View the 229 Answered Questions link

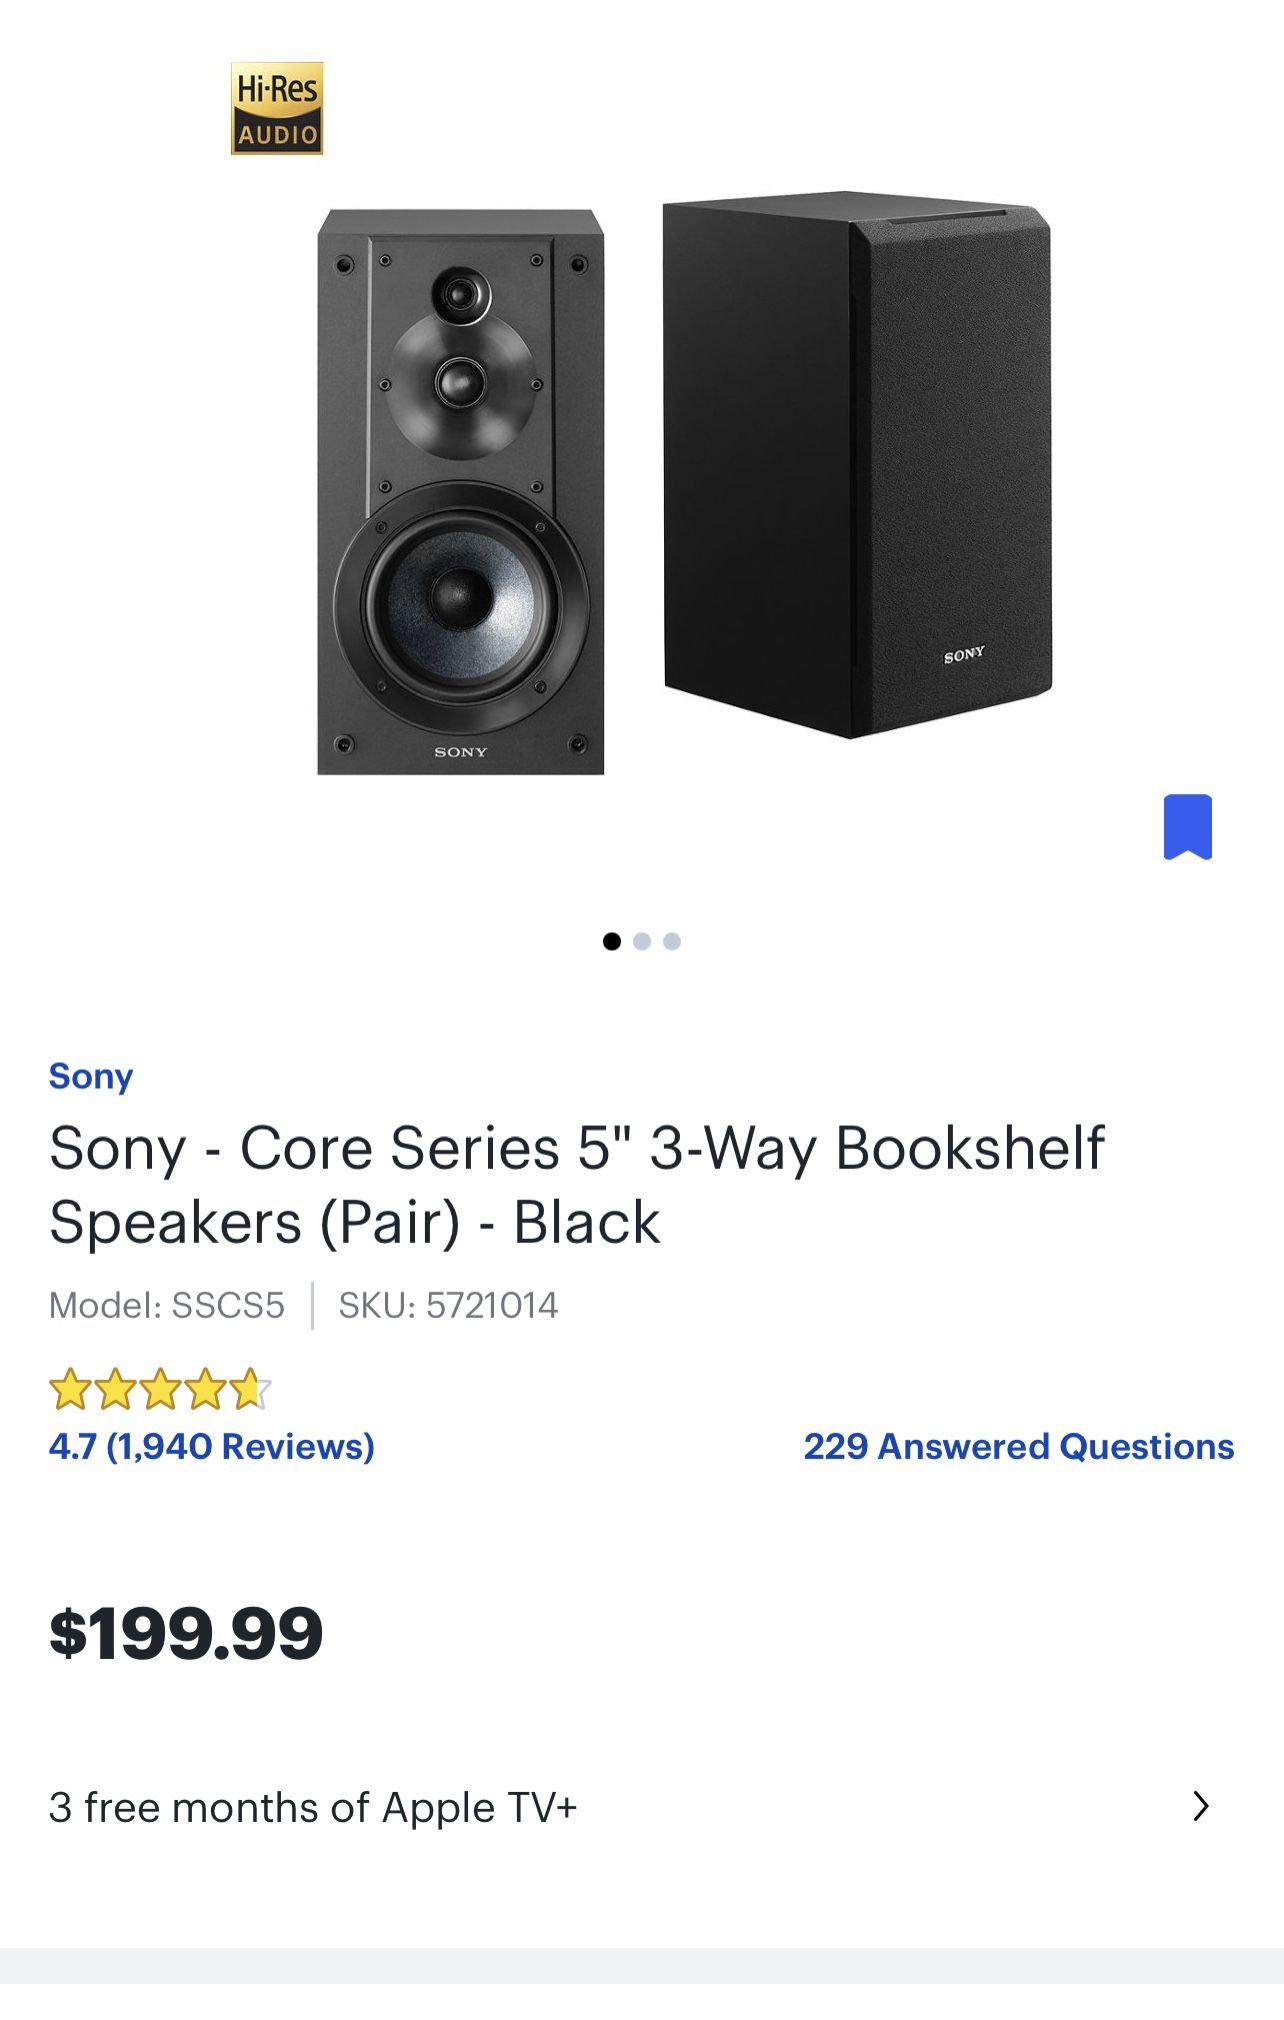[1018, 1446]
